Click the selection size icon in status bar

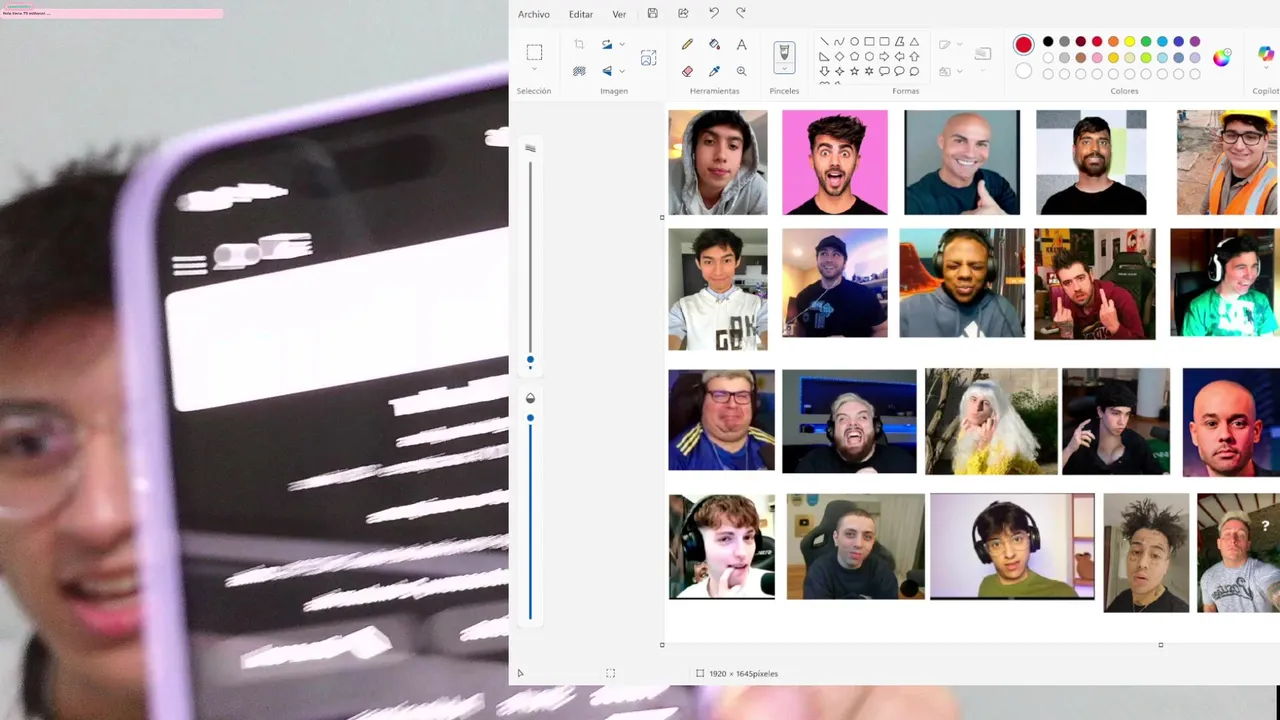pyautogui.click(x=610, y=674)
